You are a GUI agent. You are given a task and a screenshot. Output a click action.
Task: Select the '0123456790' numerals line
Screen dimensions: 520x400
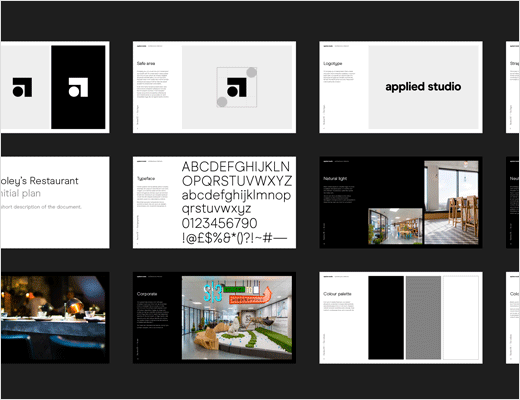click(219, 223)
